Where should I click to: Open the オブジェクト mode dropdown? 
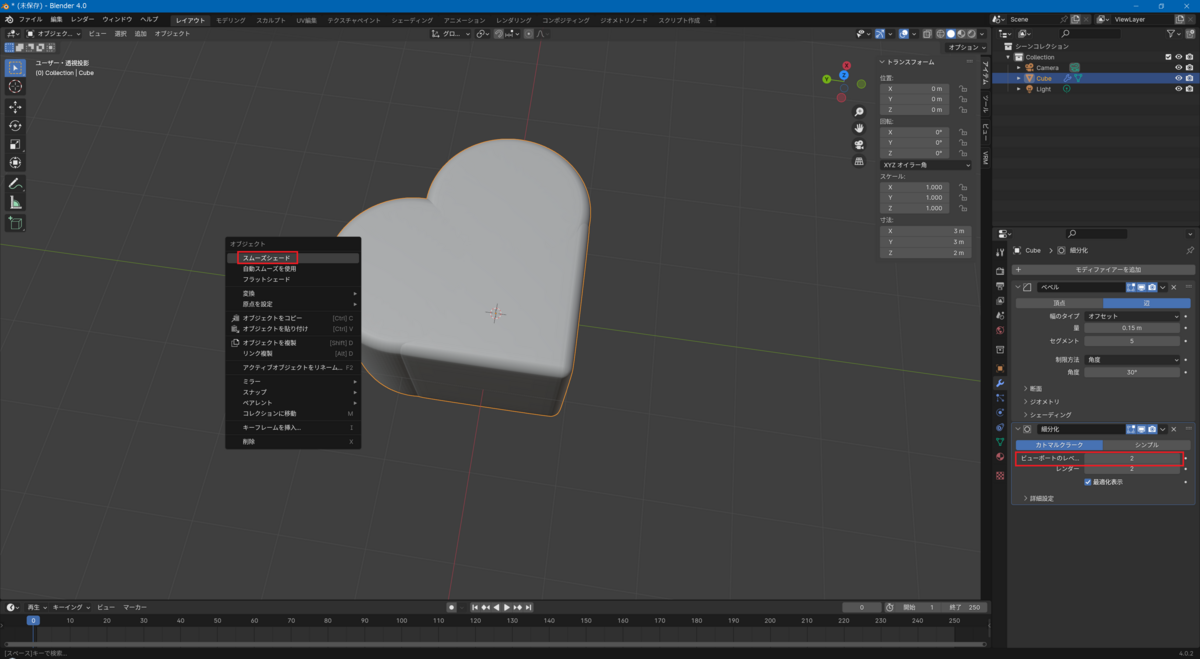click(54, 33)
